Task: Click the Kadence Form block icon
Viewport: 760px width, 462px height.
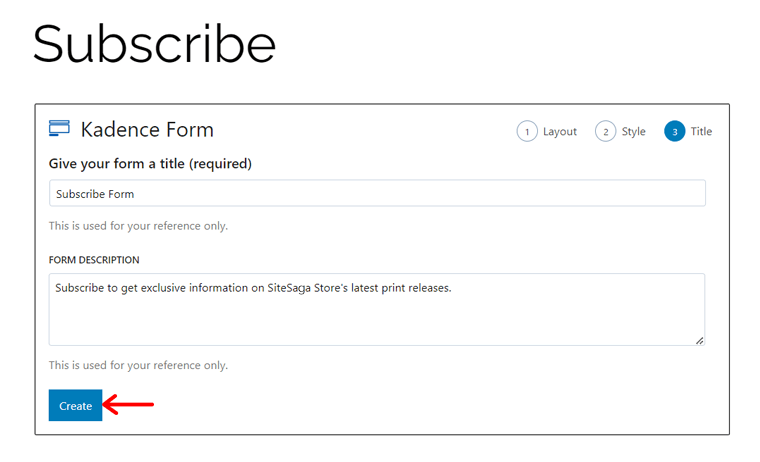Action: click(x=59, y=128)
